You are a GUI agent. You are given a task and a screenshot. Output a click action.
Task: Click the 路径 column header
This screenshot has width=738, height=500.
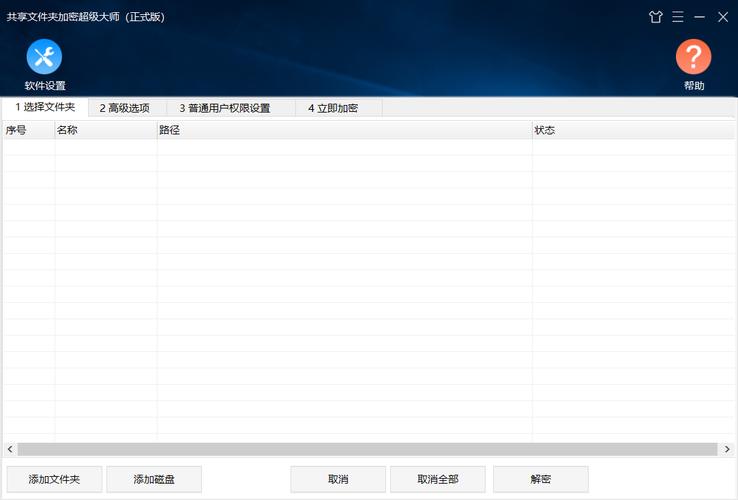point(344,130)
